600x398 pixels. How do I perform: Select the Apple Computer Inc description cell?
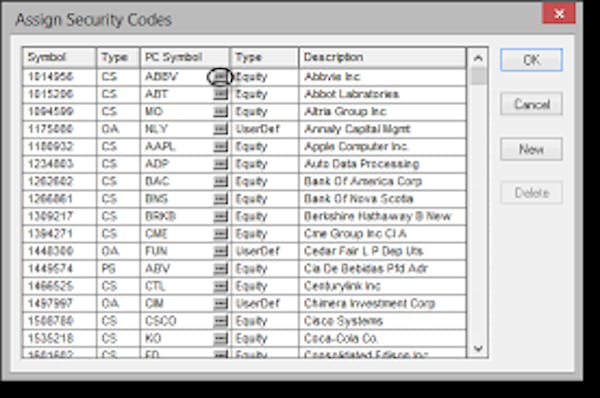coord(383,147)
